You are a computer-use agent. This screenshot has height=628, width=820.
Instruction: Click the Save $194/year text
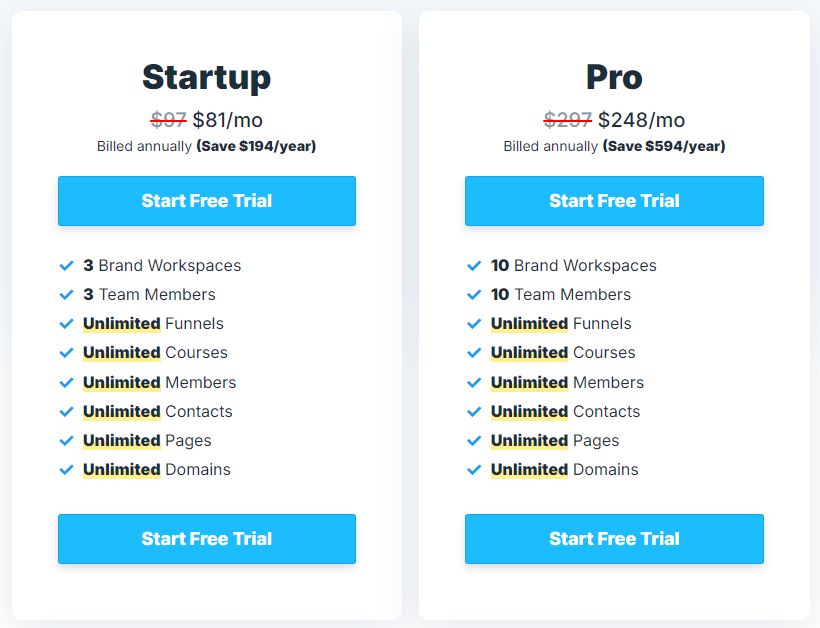(256, 146)
